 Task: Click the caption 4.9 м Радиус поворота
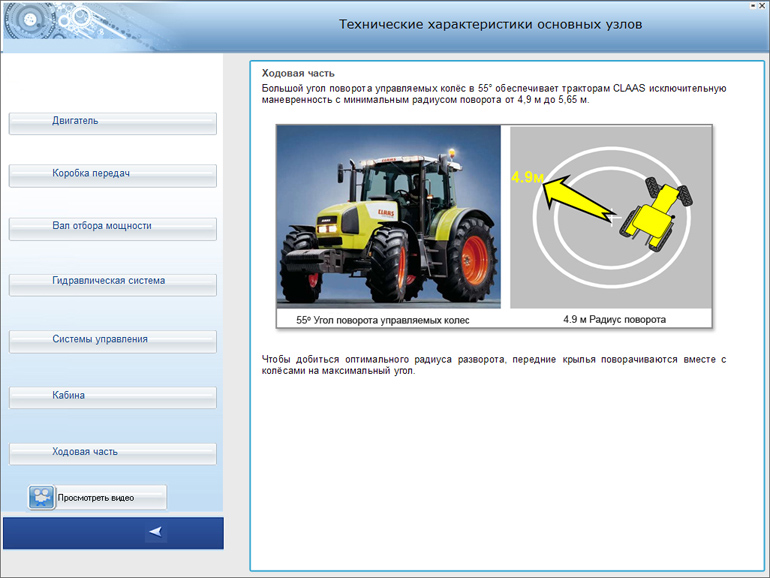[x=613, y=320]
